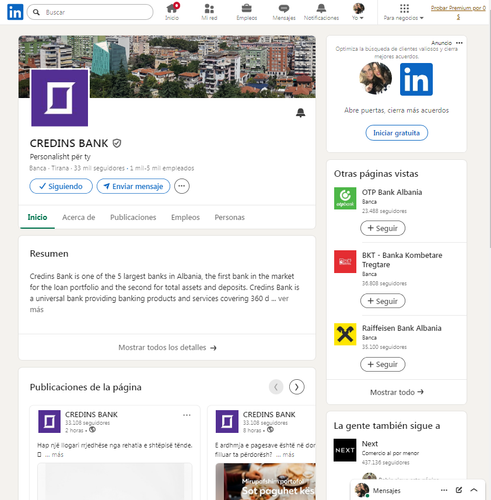Click Enviar mensaje button
Viewport: 491px width, 500px height.
click(x=133, y=186)
